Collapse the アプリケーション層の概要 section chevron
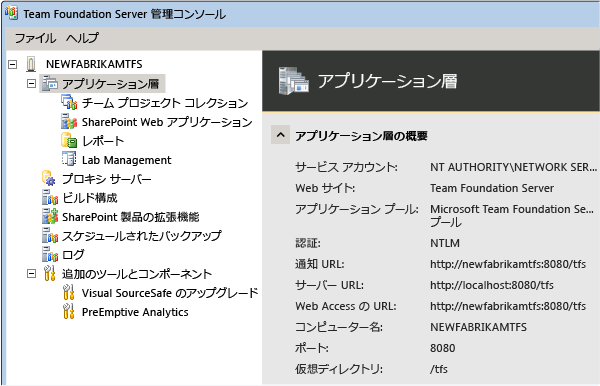Viewport: 600px width, 386px height. point(280,135)
